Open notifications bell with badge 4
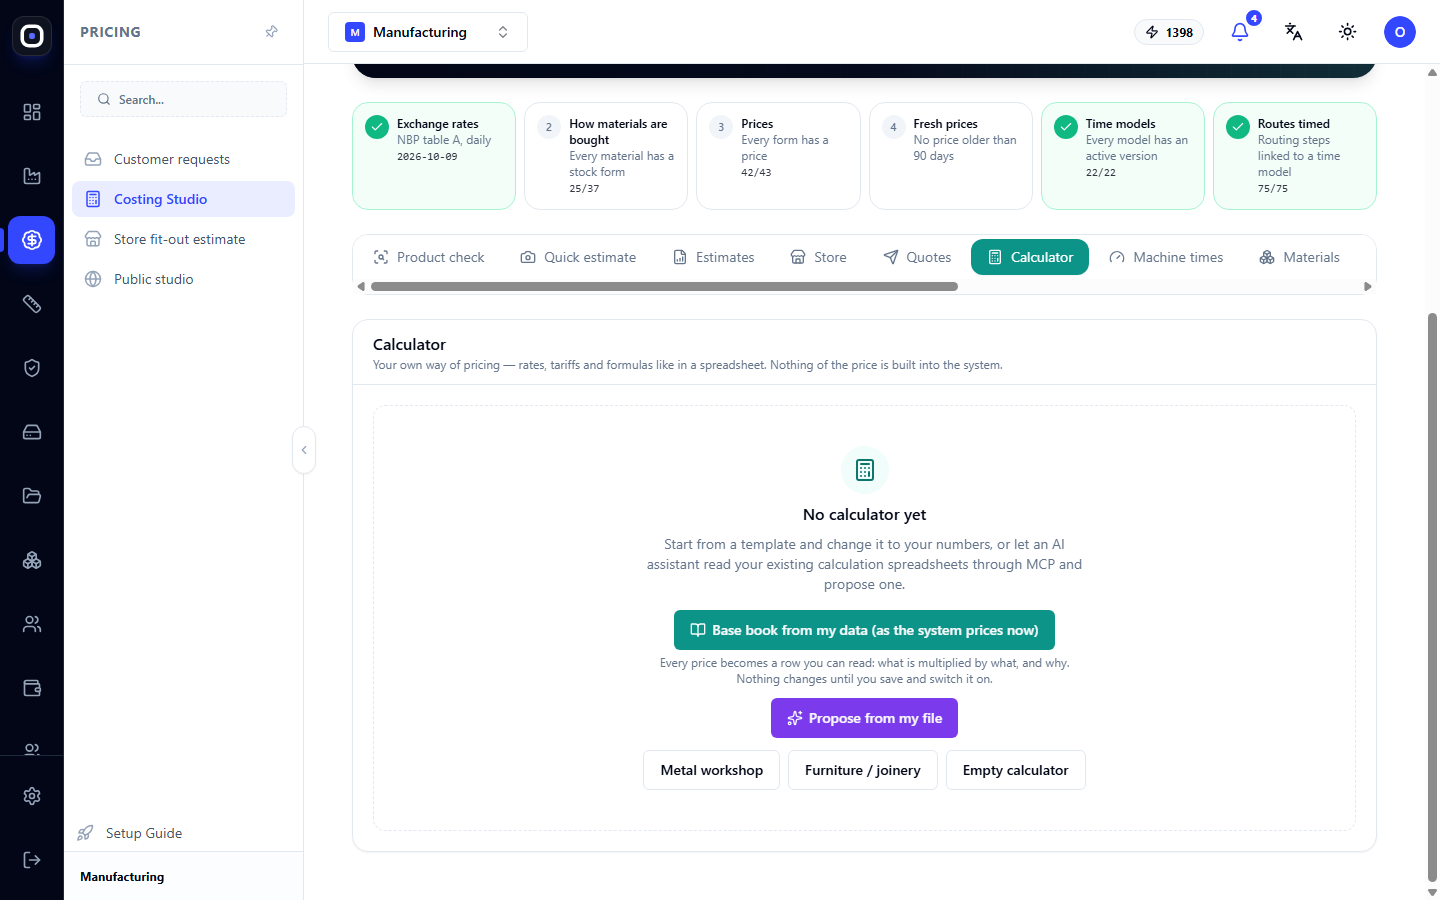This screenshot has height=900, width=1440. [1240, 32]
